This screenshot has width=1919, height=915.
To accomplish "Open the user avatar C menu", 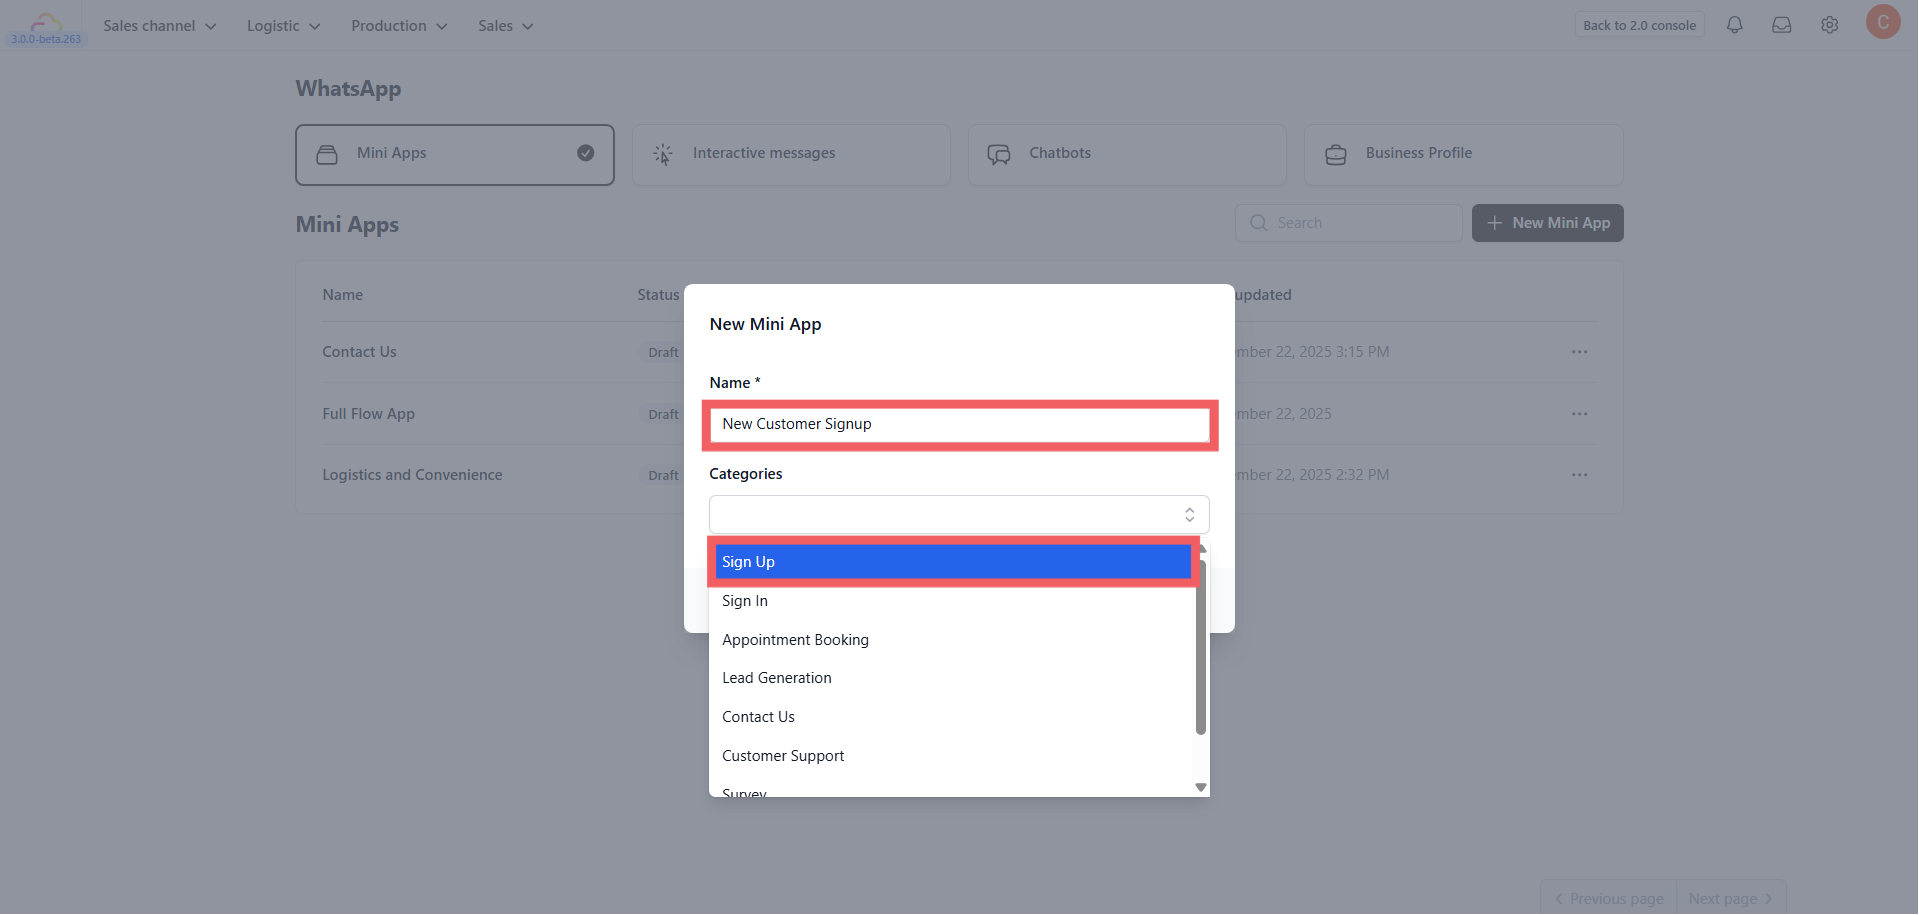I will click(1882, 22).
